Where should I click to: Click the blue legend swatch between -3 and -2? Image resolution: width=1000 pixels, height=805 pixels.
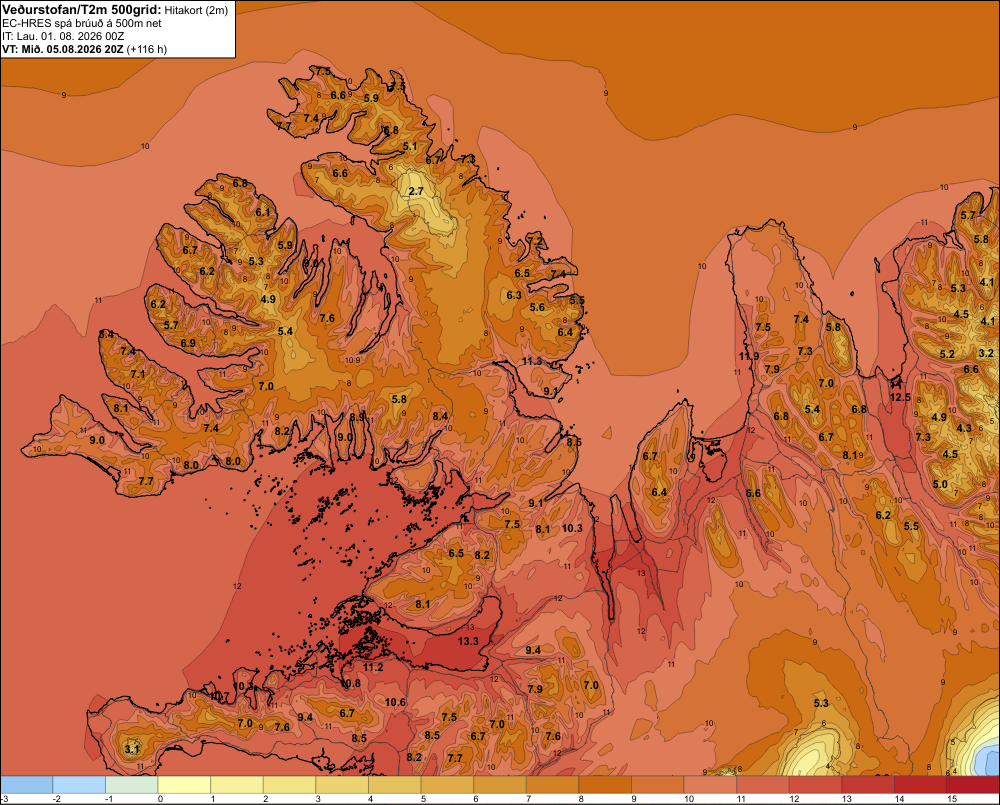(26, 785)
